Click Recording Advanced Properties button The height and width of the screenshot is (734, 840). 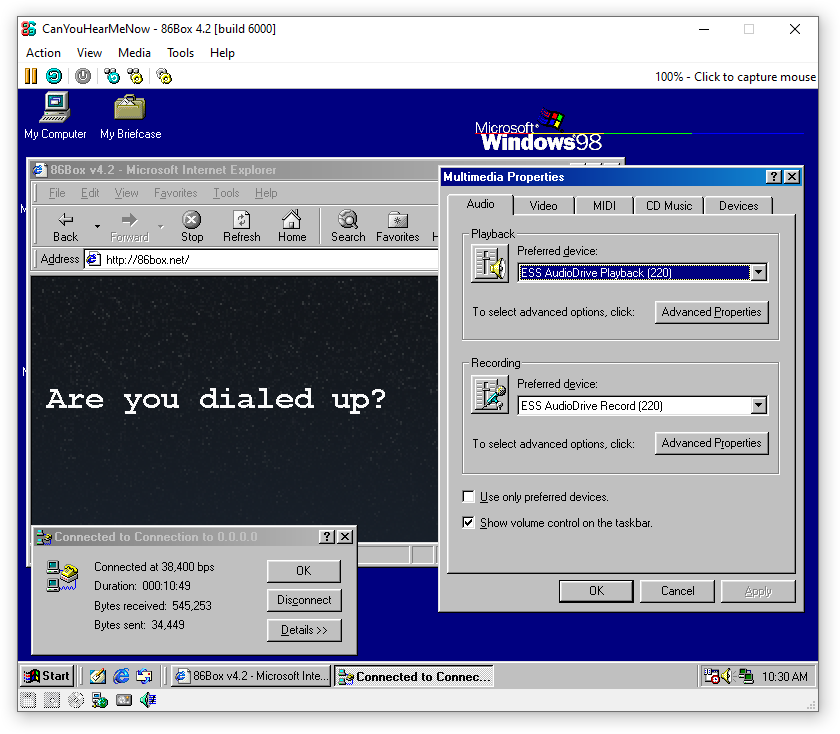pyautogui.click(x=711, y=444)
